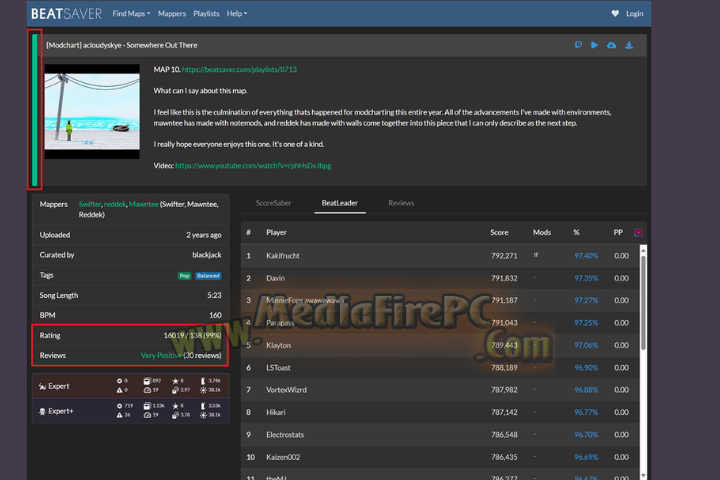Click the Expert difficulty lawless icon
This screenshot has width=720, height=480.
[x=42, y=386]
